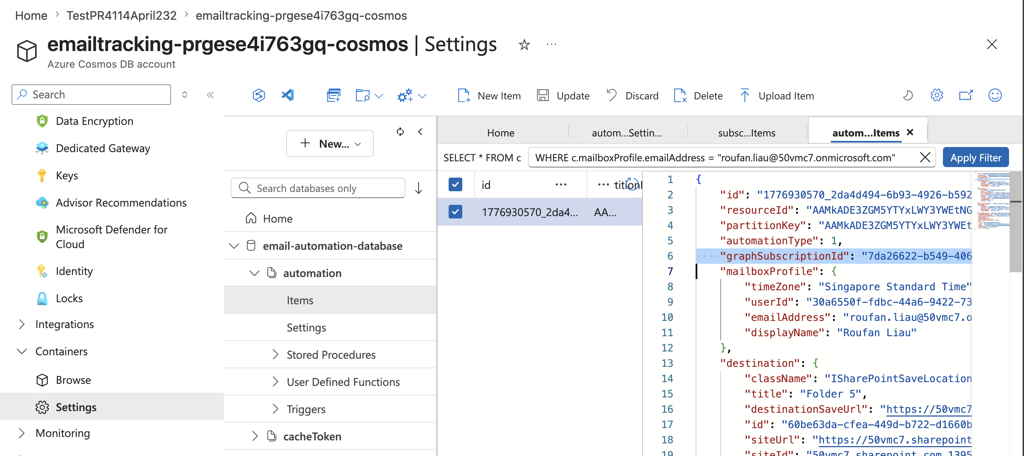Open Settings under automation container
1024x456 pixels.
[306, 327]
